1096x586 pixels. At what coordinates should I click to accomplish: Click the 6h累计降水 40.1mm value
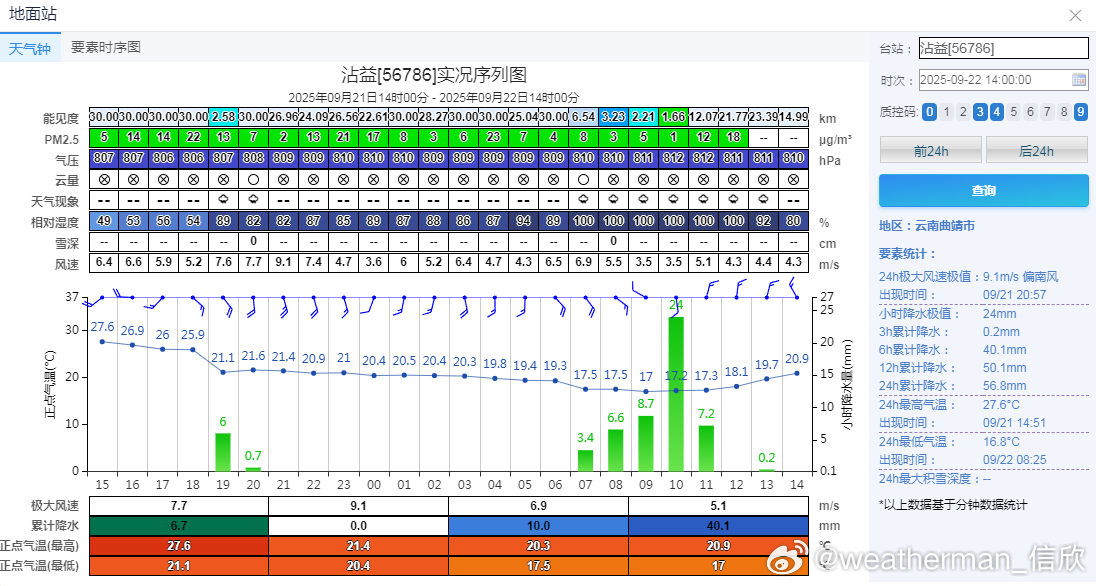point(1004,350)
